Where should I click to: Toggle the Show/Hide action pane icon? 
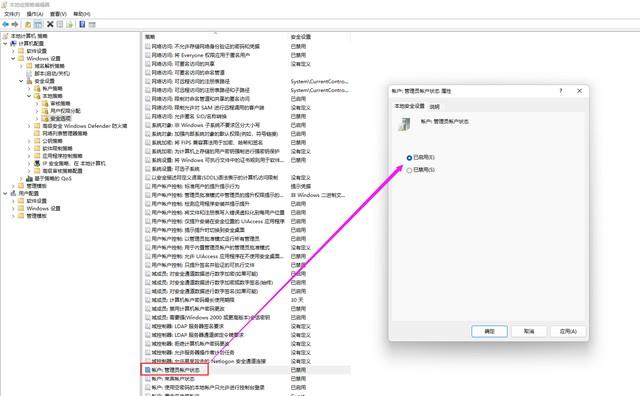(x=92, y=24)
